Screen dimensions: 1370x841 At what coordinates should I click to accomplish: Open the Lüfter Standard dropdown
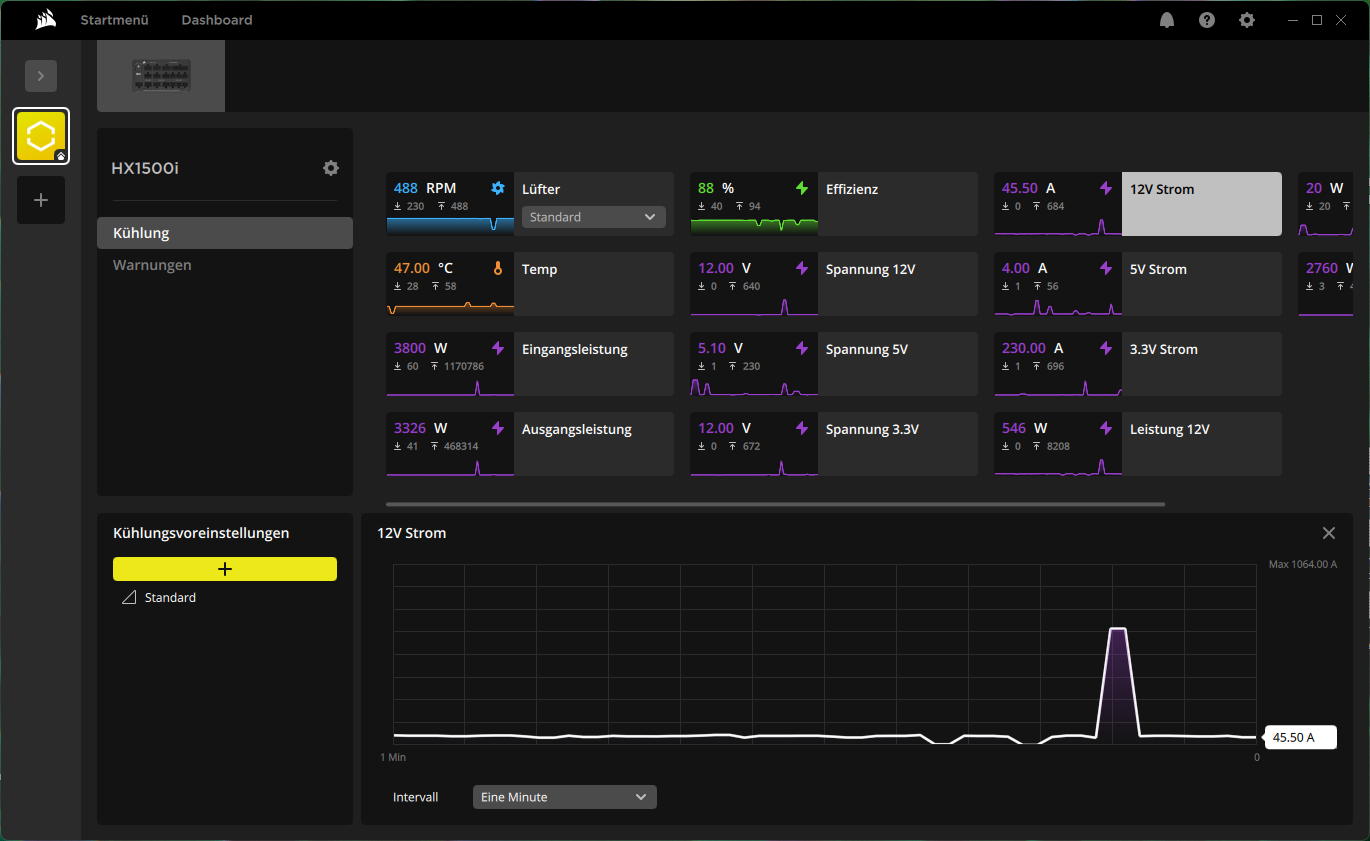click(x=594, y=217)
